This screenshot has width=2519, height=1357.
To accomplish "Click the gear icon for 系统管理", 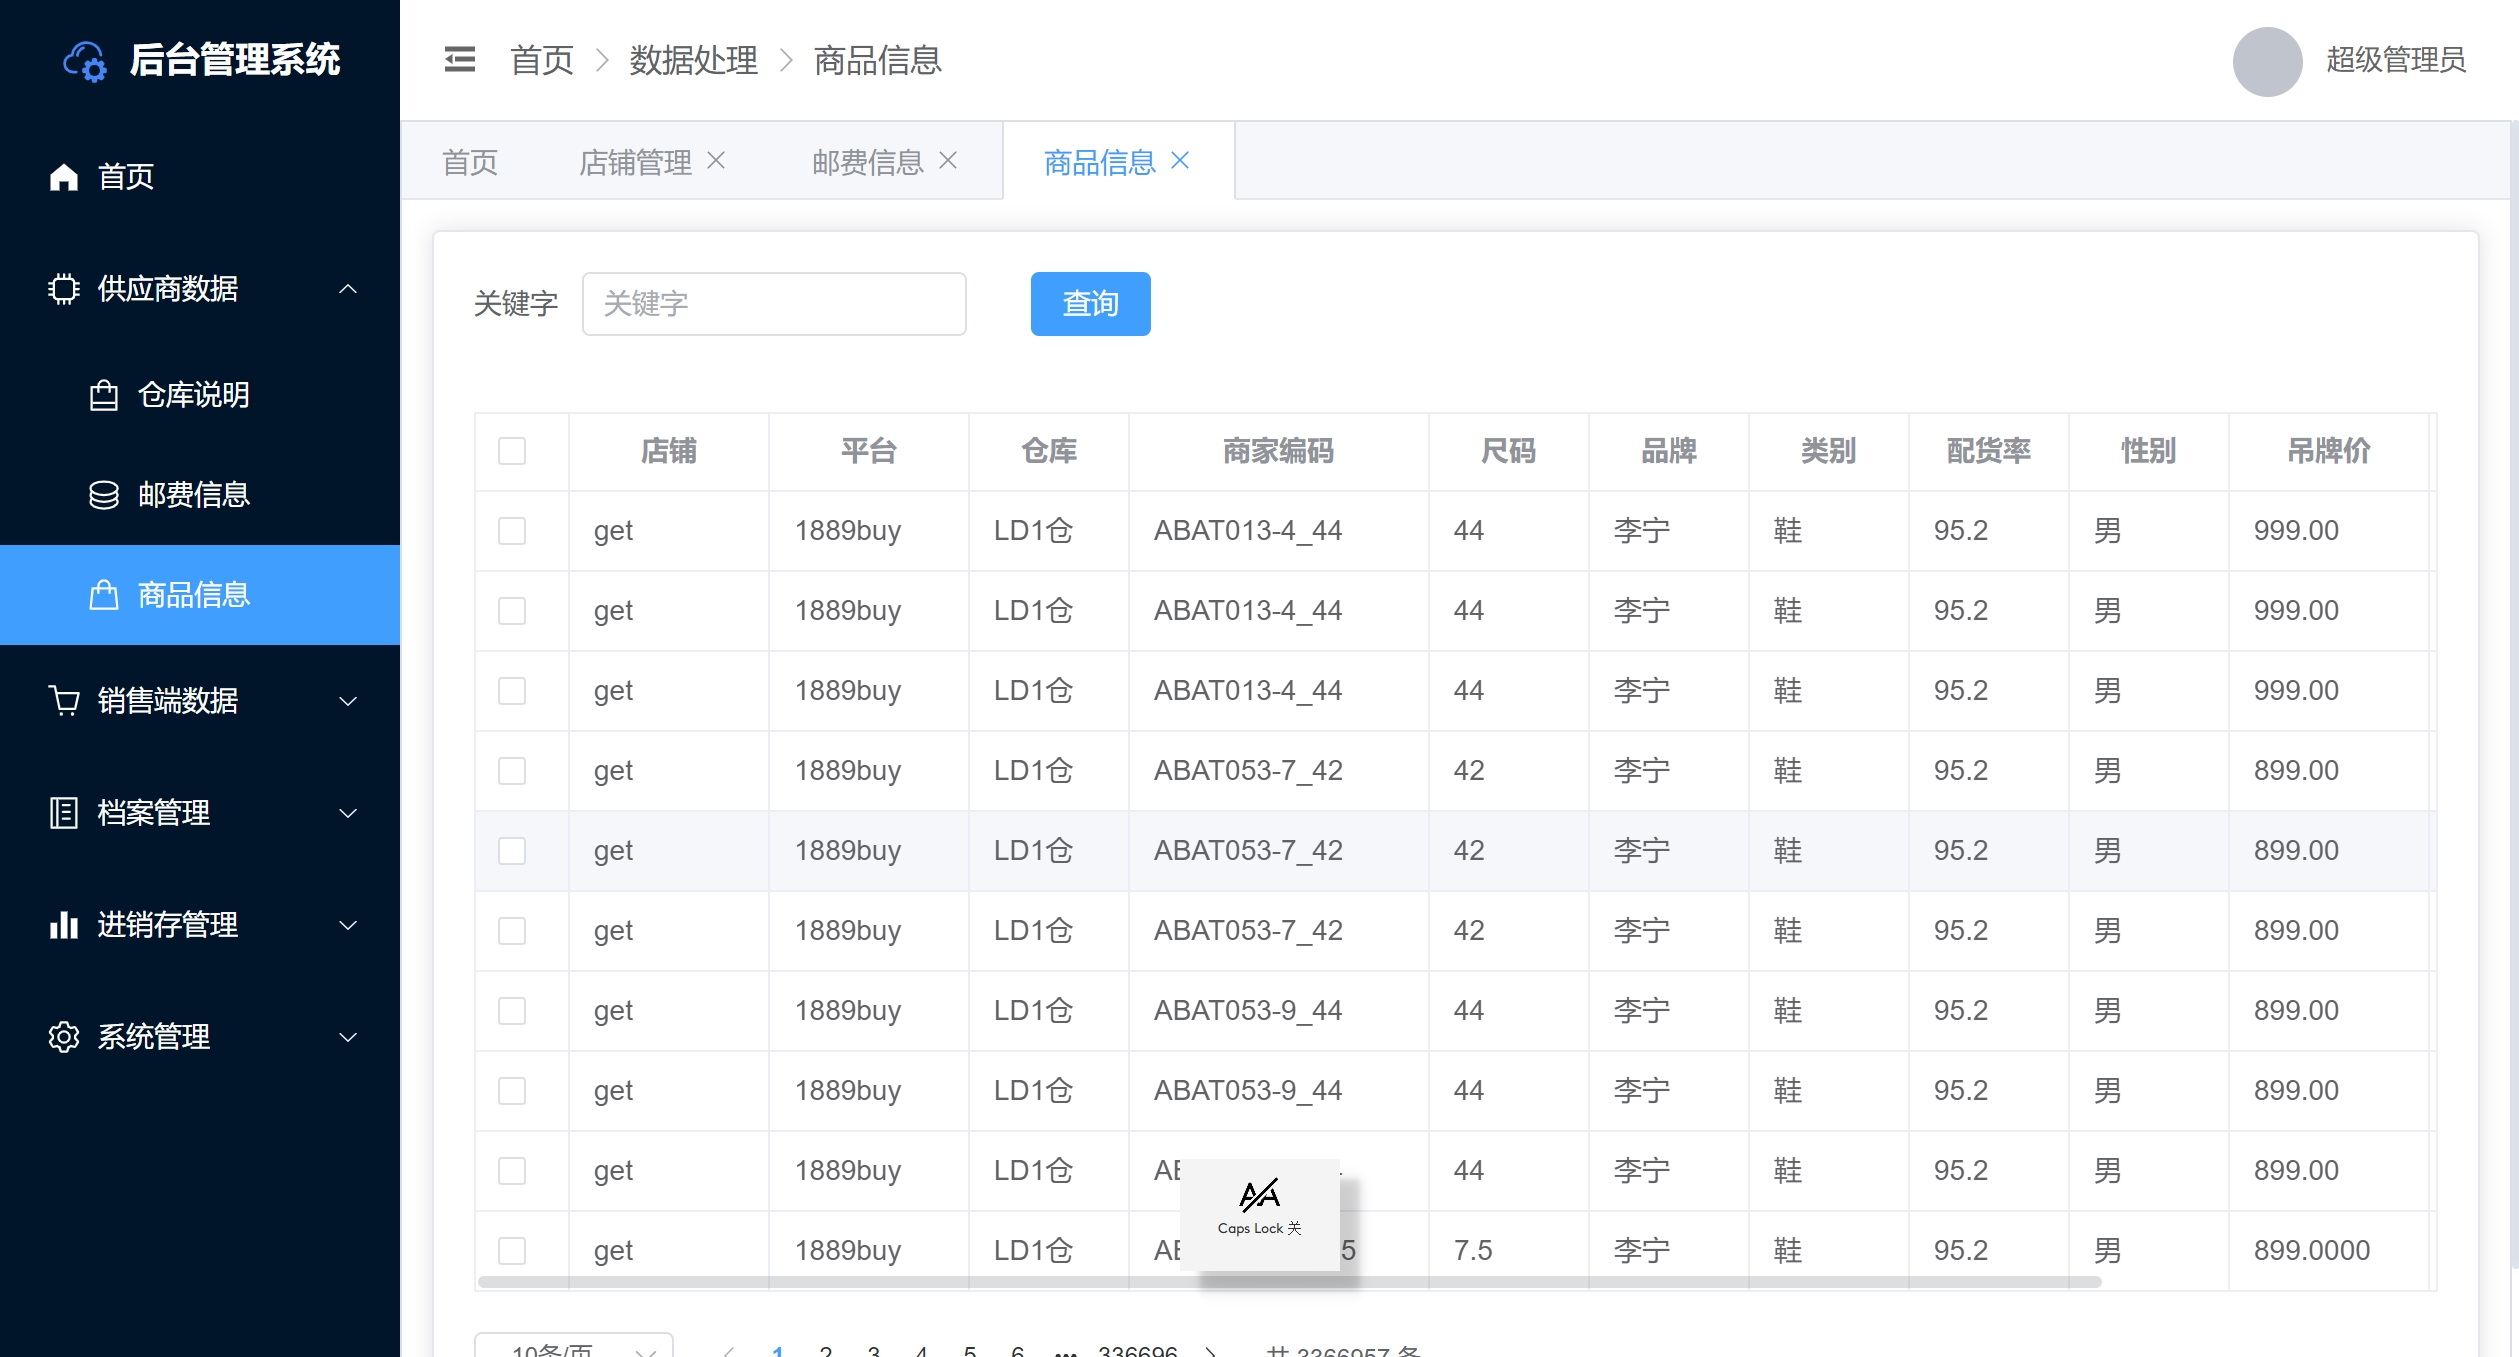I will (64, 1037).
